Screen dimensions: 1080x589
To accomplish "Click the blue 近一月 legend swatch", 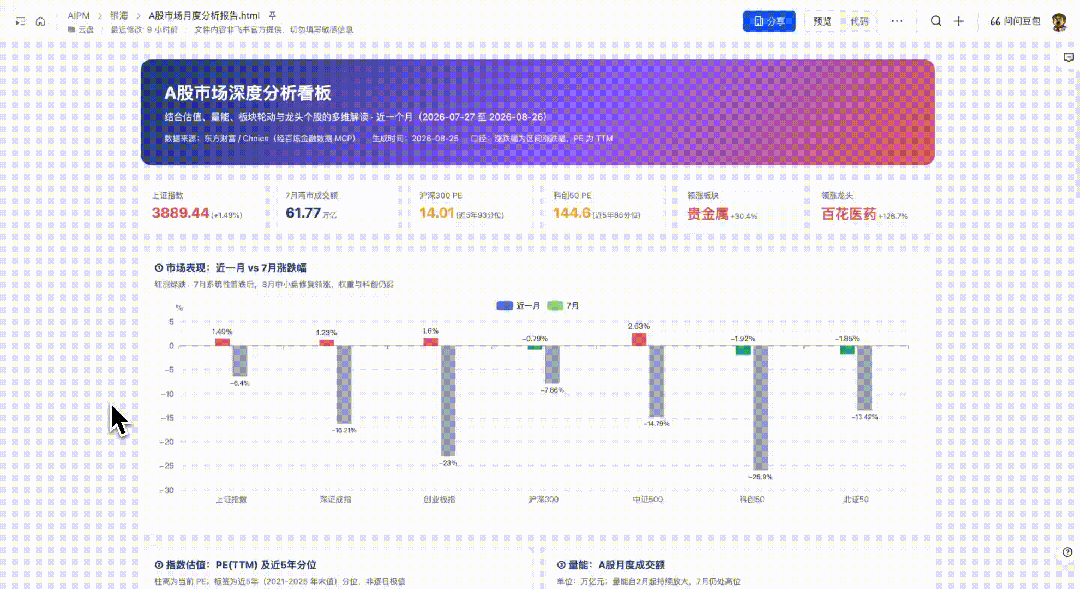I will 504,305.
